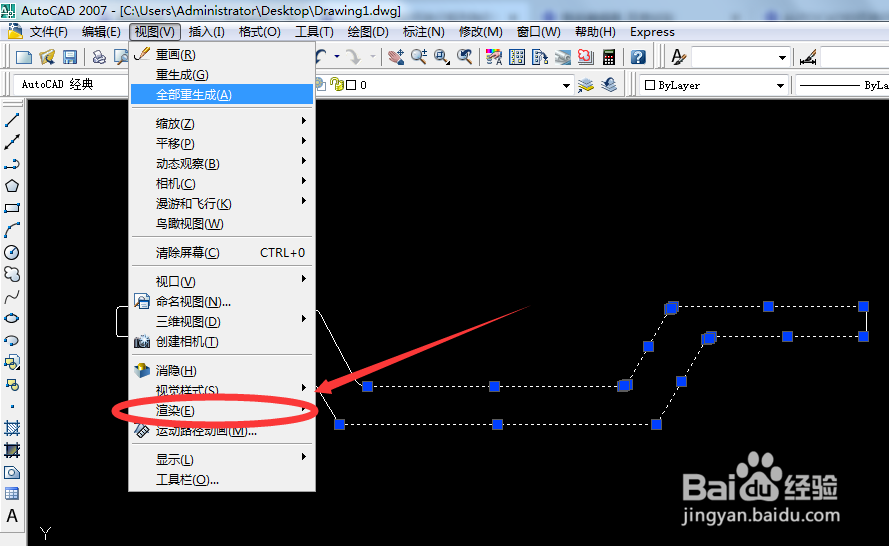The height and width of the screenshot is (546, 889).
Task: Select the Polygon tool
Action: (x=12, y=186)
